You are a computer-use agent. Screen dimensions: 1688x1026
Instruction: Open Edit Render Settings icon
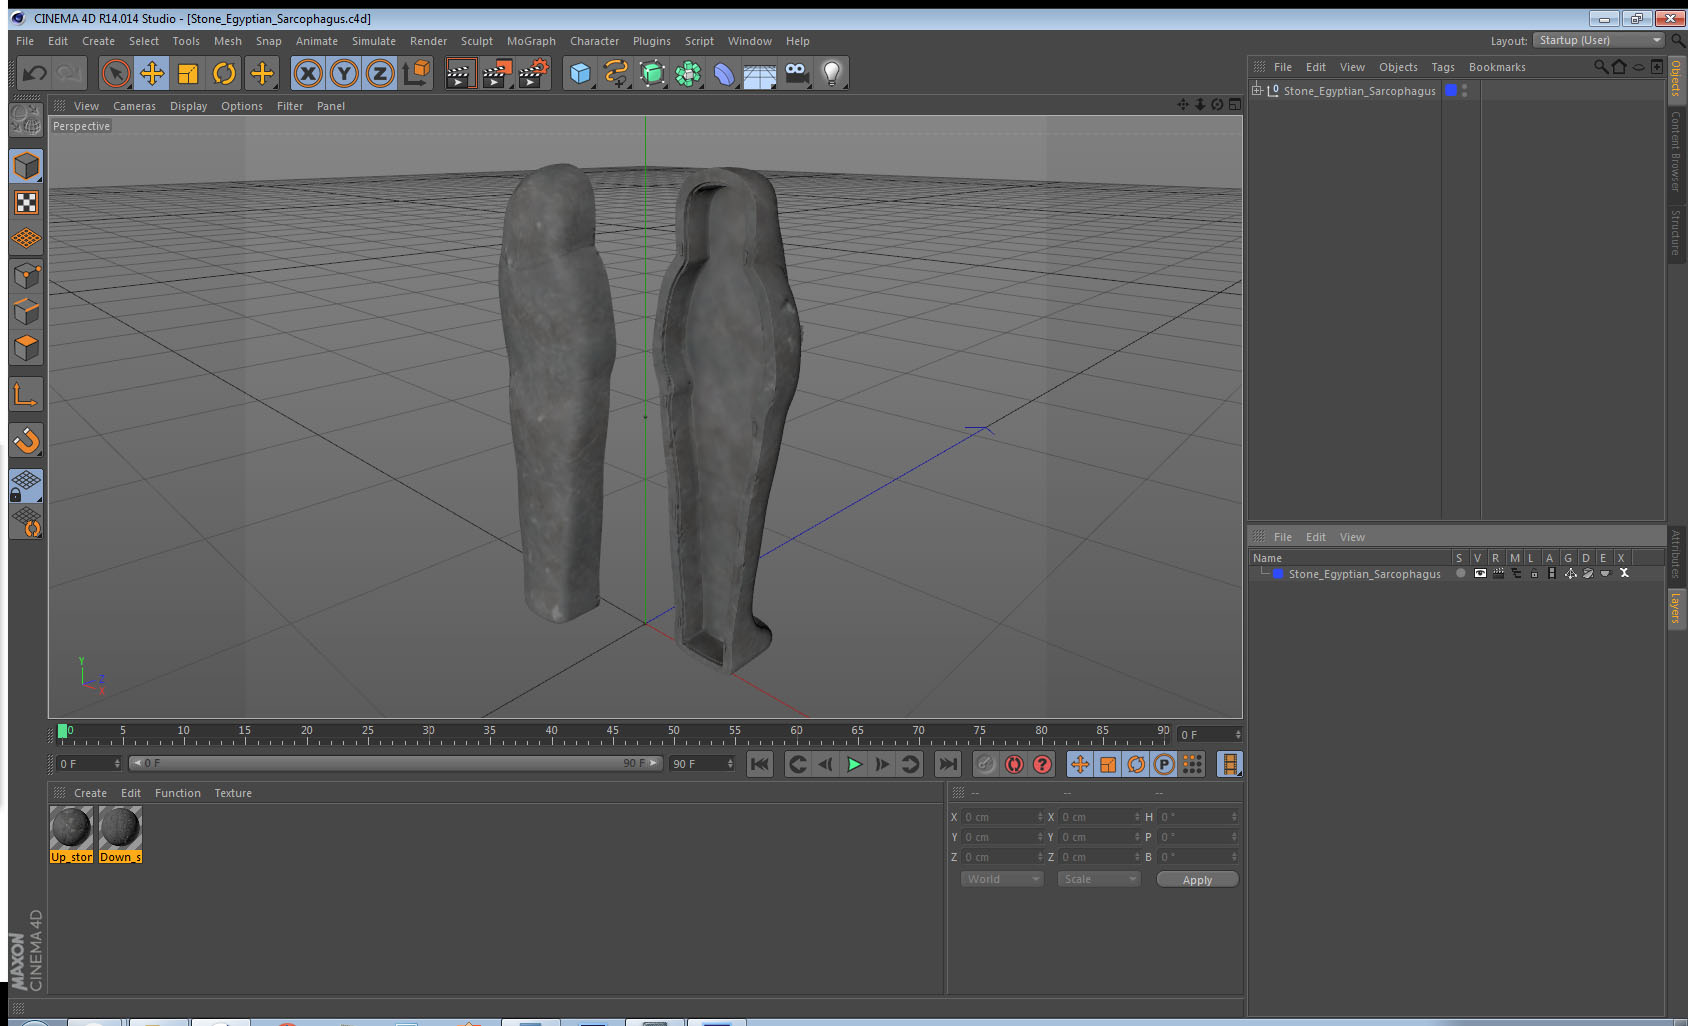(x=534, y=73)
